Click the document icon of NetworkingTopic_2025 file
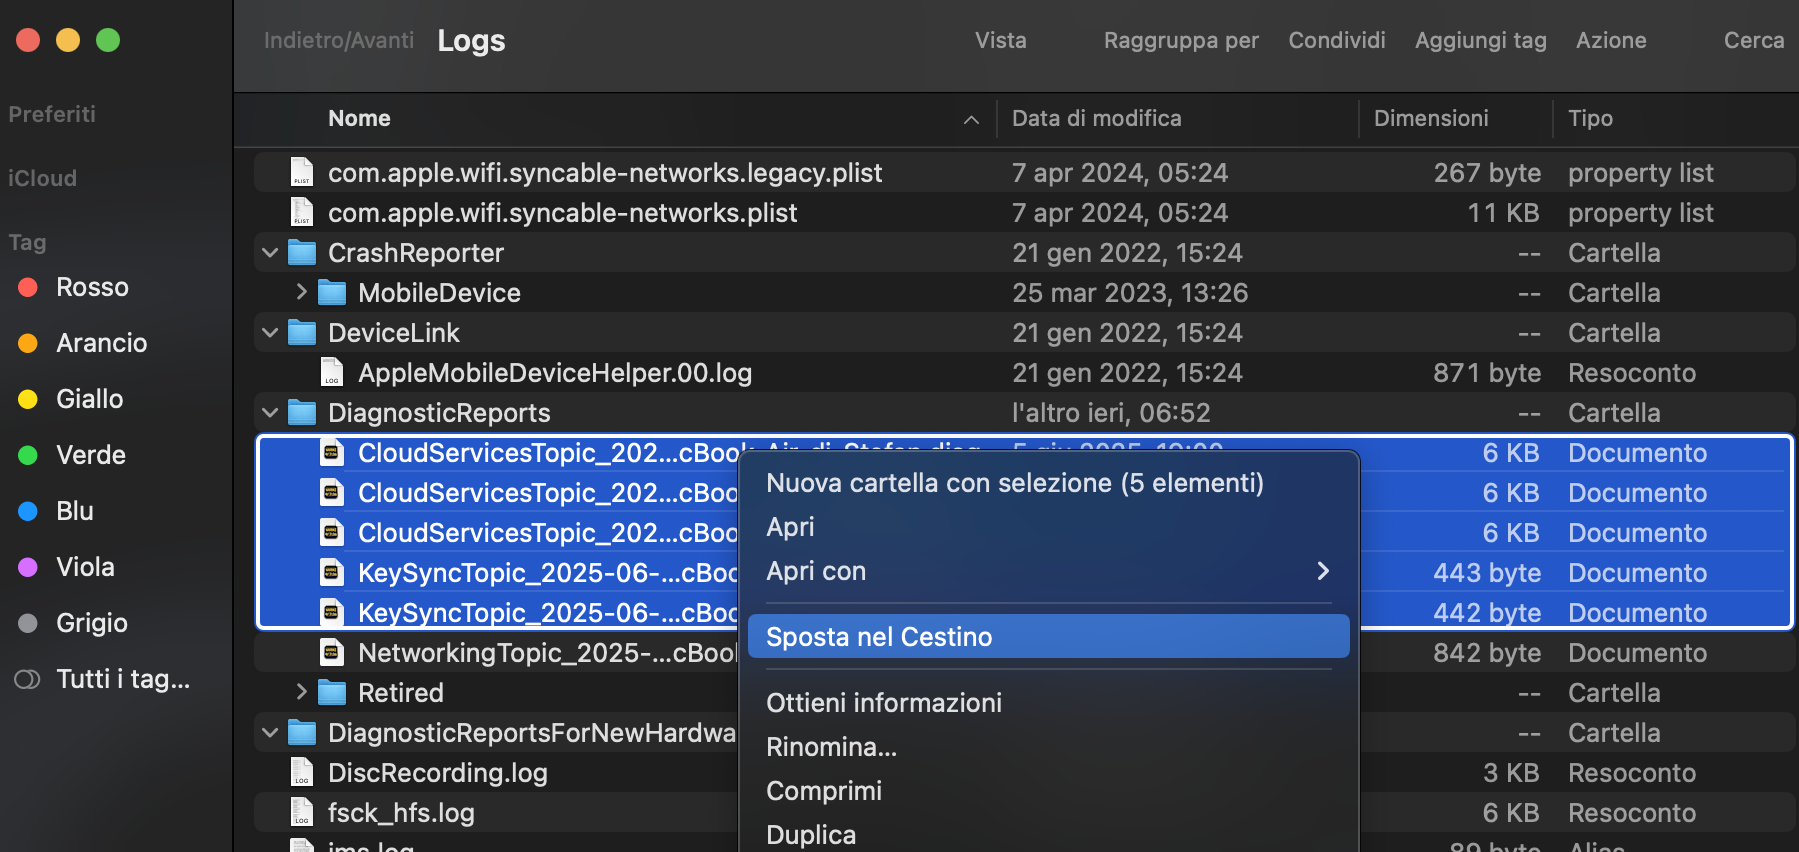The height and width of the screenshot is (852, 1799). 332,652
